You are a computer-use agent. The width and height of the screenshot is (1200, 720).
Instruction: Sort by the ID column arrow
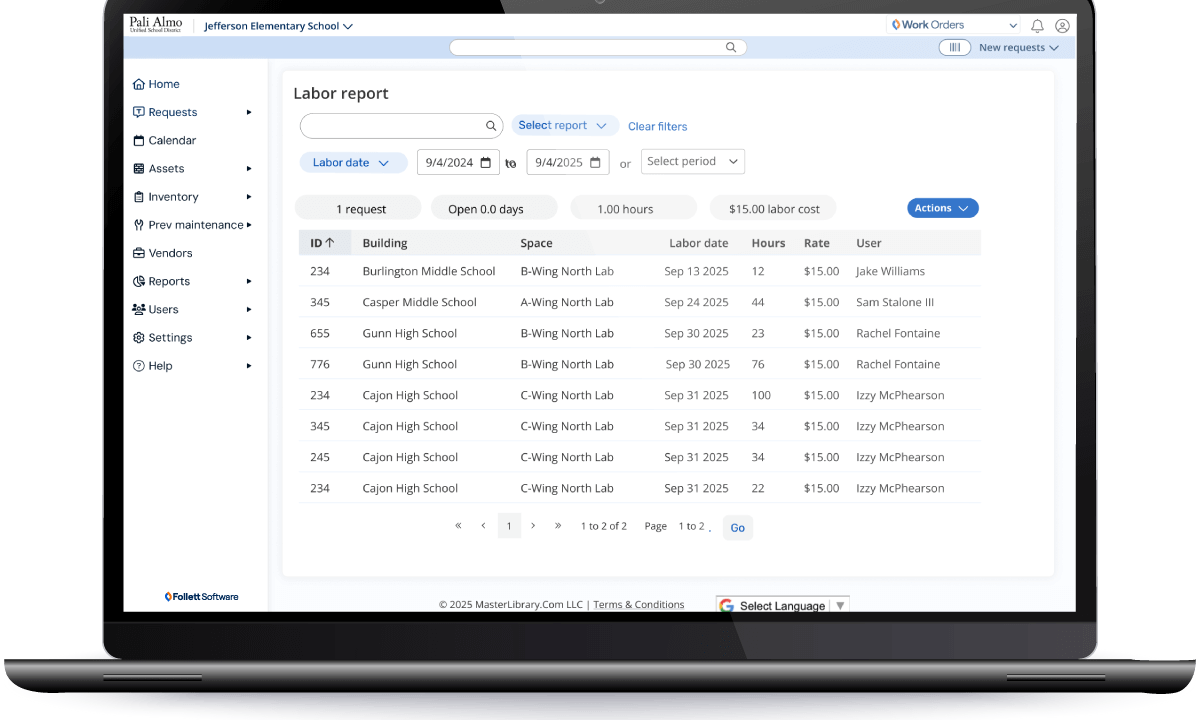pyautogui.click(x=330, y=243)
